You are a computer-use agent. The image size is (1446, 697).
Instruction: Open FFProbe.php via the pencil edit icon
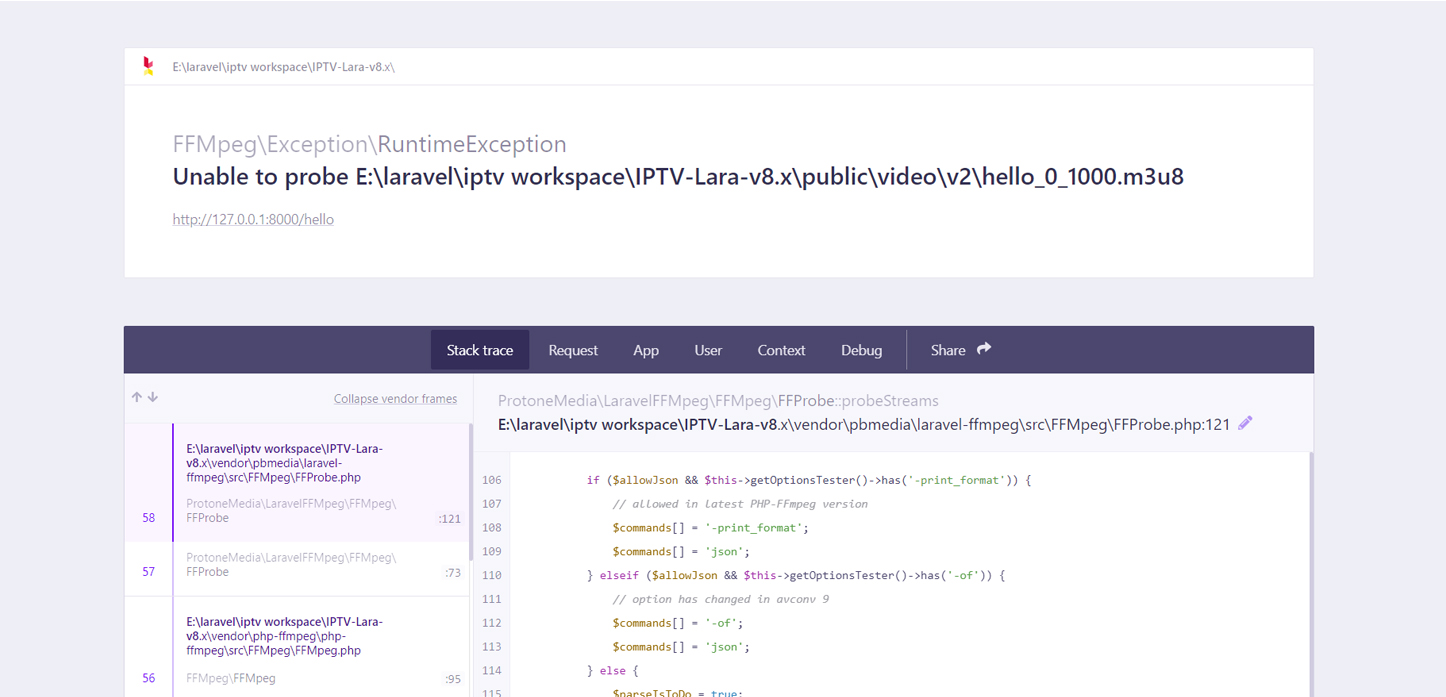click(x=1245, y=423)
